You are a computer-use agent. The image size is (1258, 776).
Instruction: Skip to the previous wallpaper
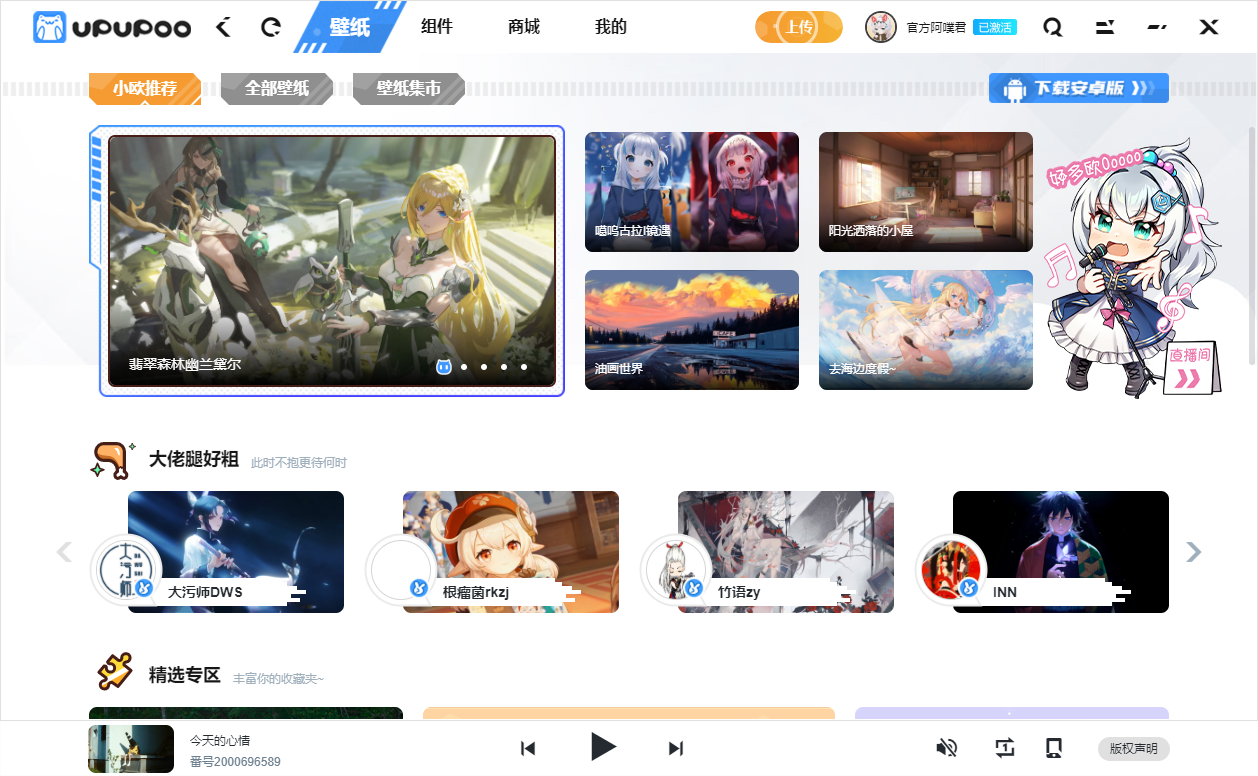coord(528,748)
